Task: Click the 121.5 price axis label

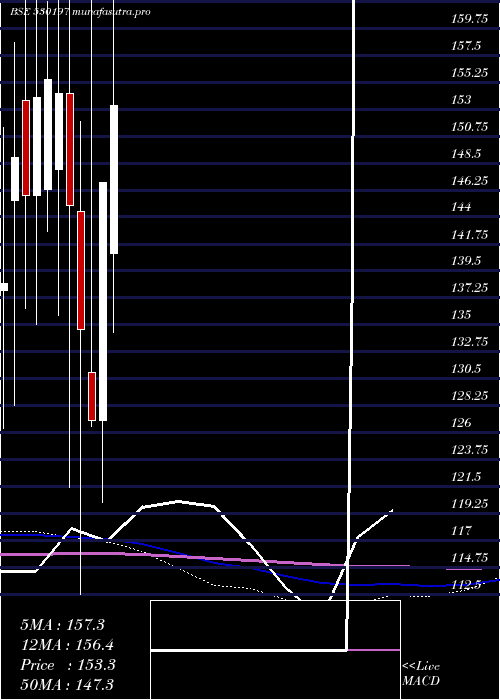Action: pyautogui.click(x=466, y=477)
